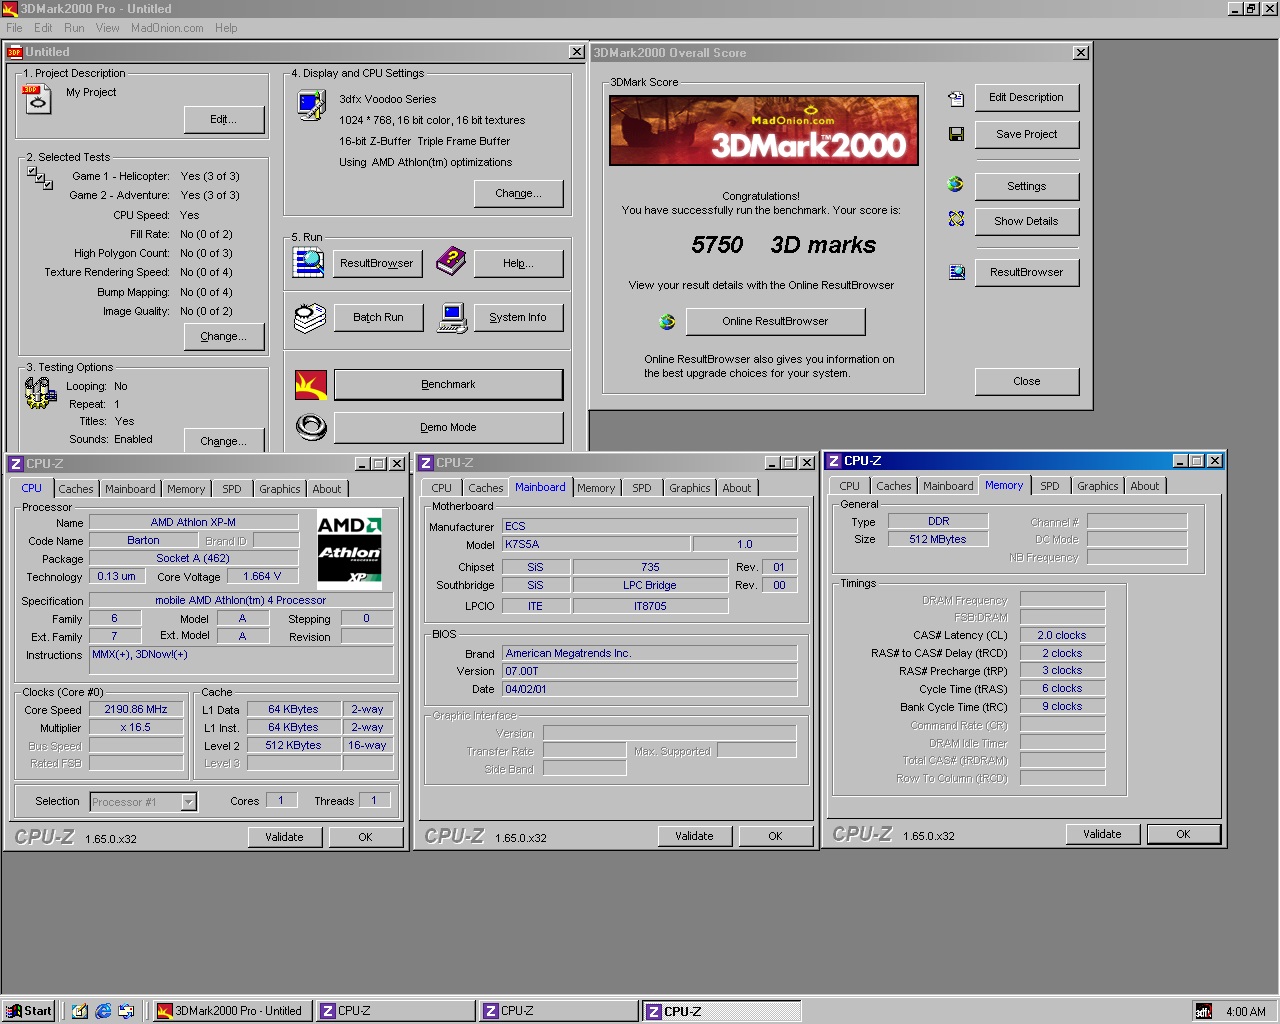
Task: Launch Demo Mode
Action: 448,427
